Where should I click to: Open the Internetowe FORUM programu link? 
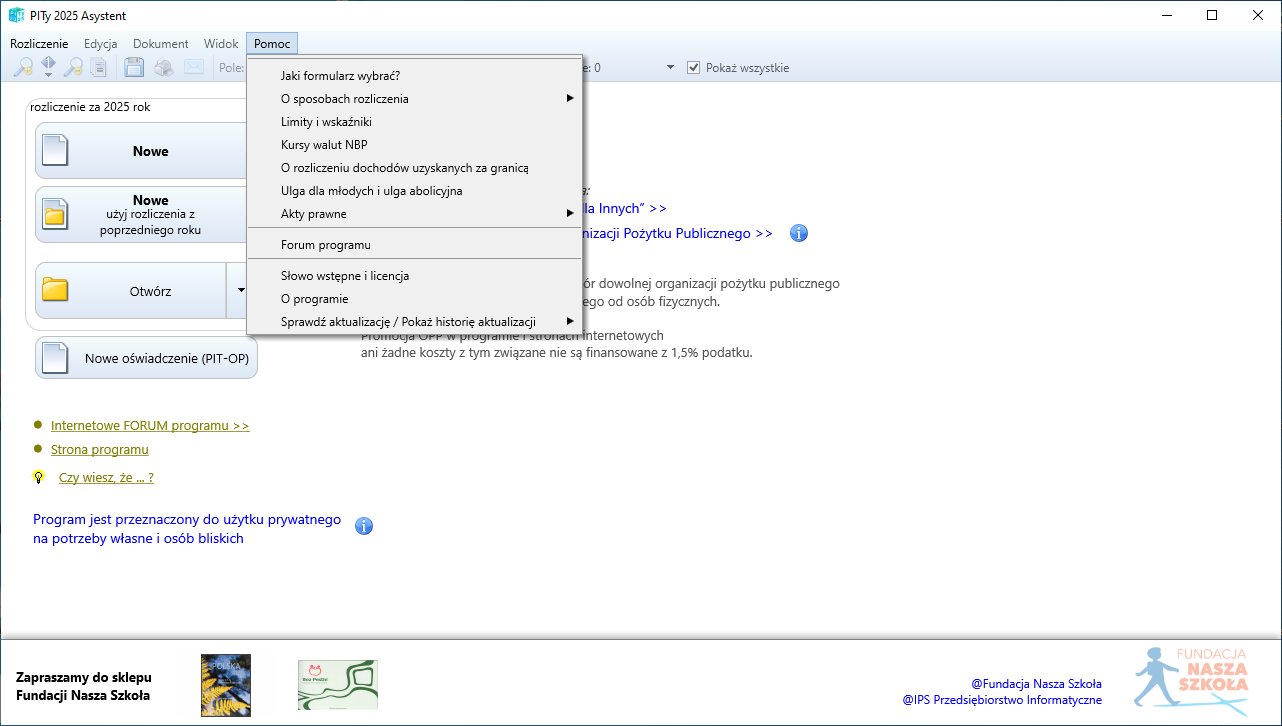click(150, 426)
